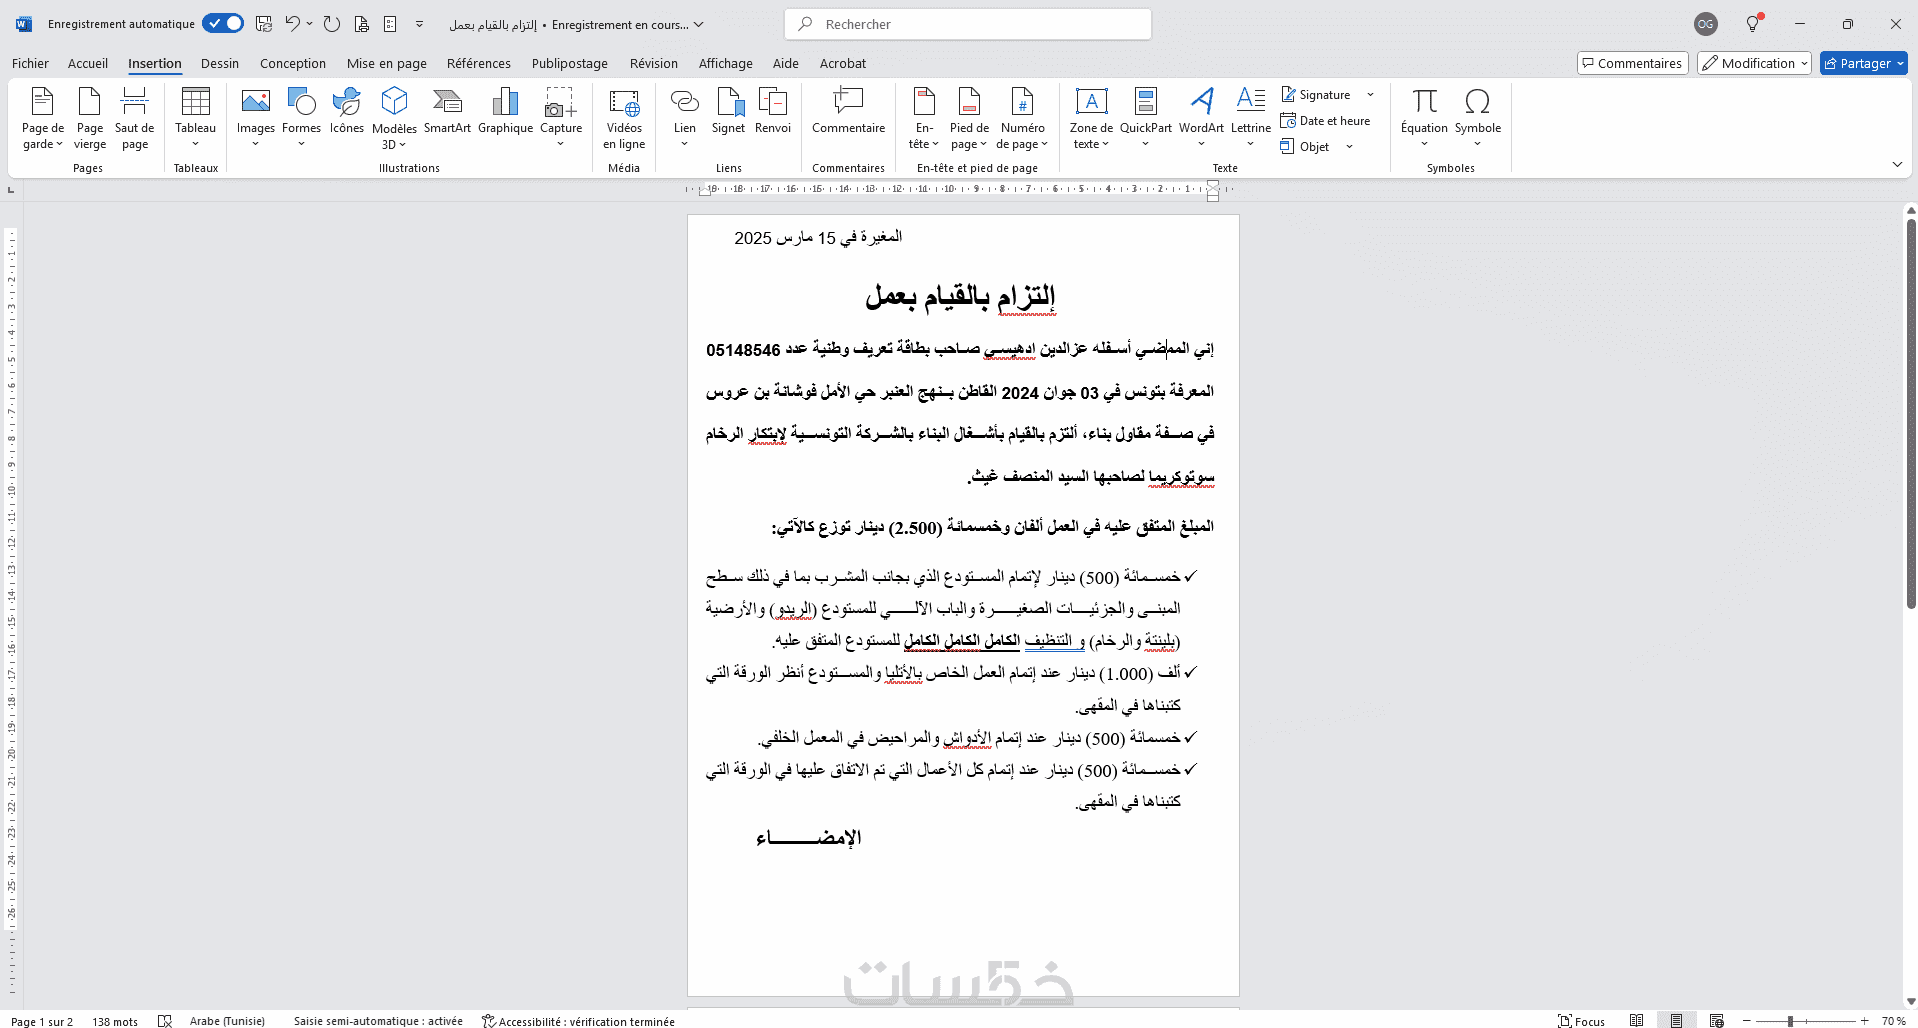The width and height of the screenshot is (1918, 1028).
Task: Switch to the Mise en page tab
Action: click(x=386, y=63)
